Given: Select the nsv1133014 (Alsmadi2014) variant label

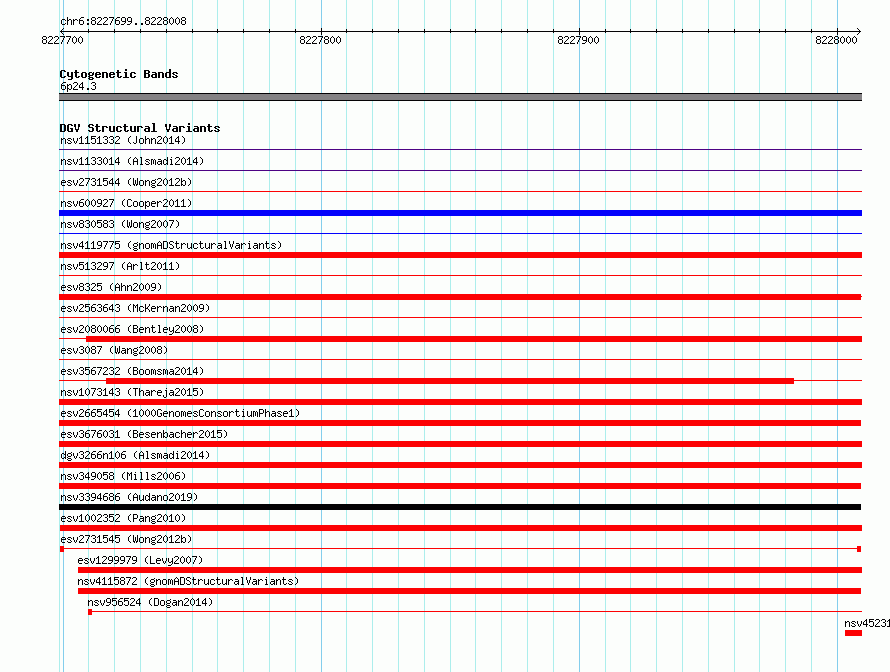Looking at the screenshot, I should [x=132, y=161].
